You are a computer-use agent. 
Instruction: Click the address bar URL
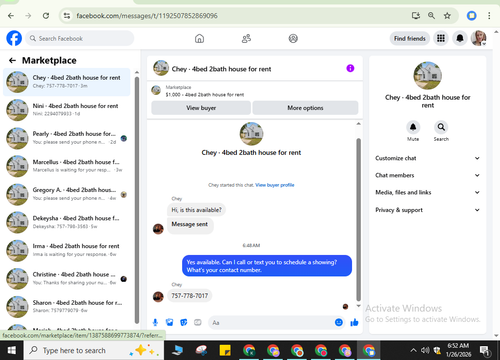(x=147, y=16)
